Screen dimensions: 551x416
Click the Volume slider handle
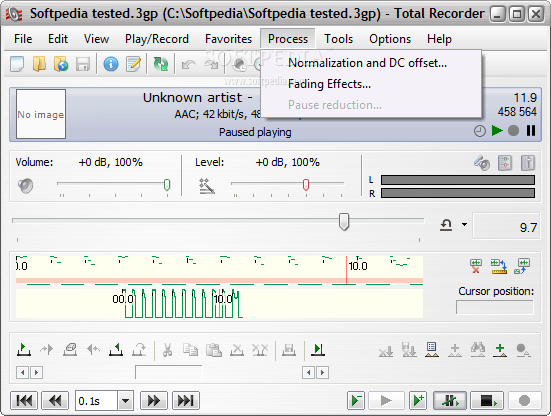(x=167, y=185)
